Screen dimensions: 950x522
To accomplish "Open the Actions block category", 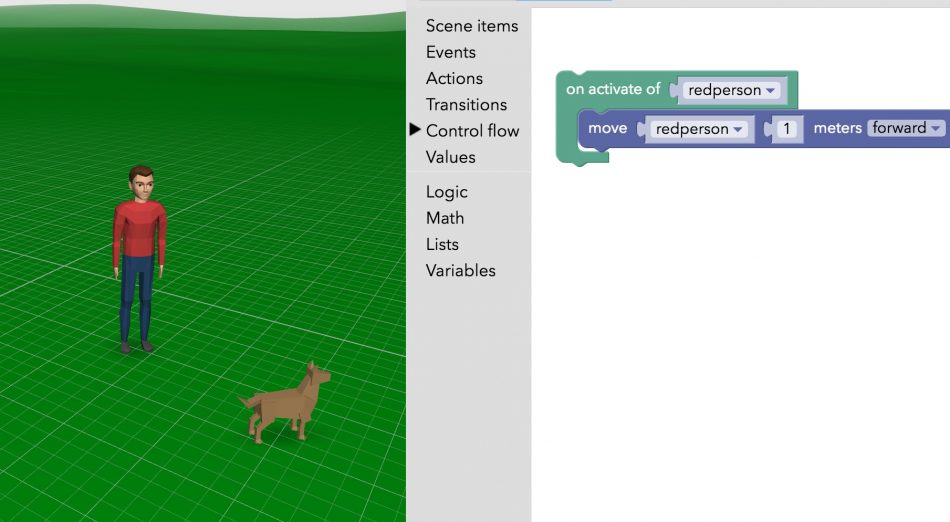I will click(x=454, y=78).
